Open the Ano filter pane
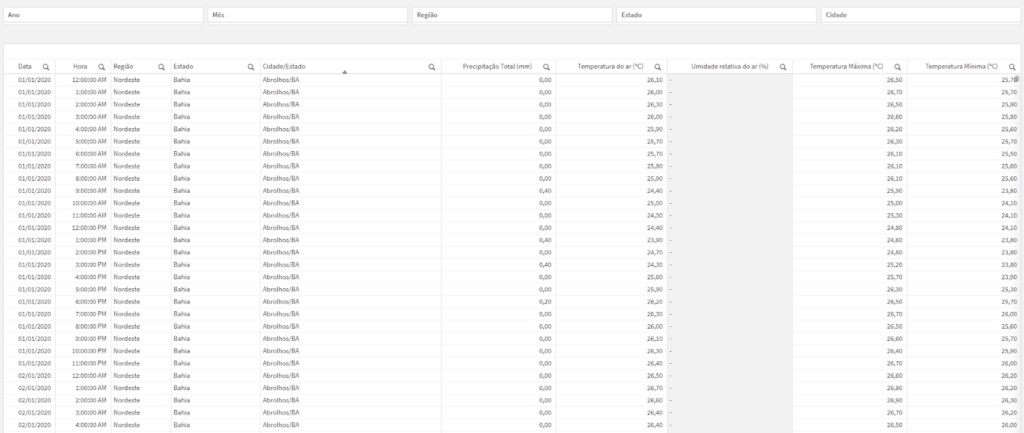 (104, 15)
